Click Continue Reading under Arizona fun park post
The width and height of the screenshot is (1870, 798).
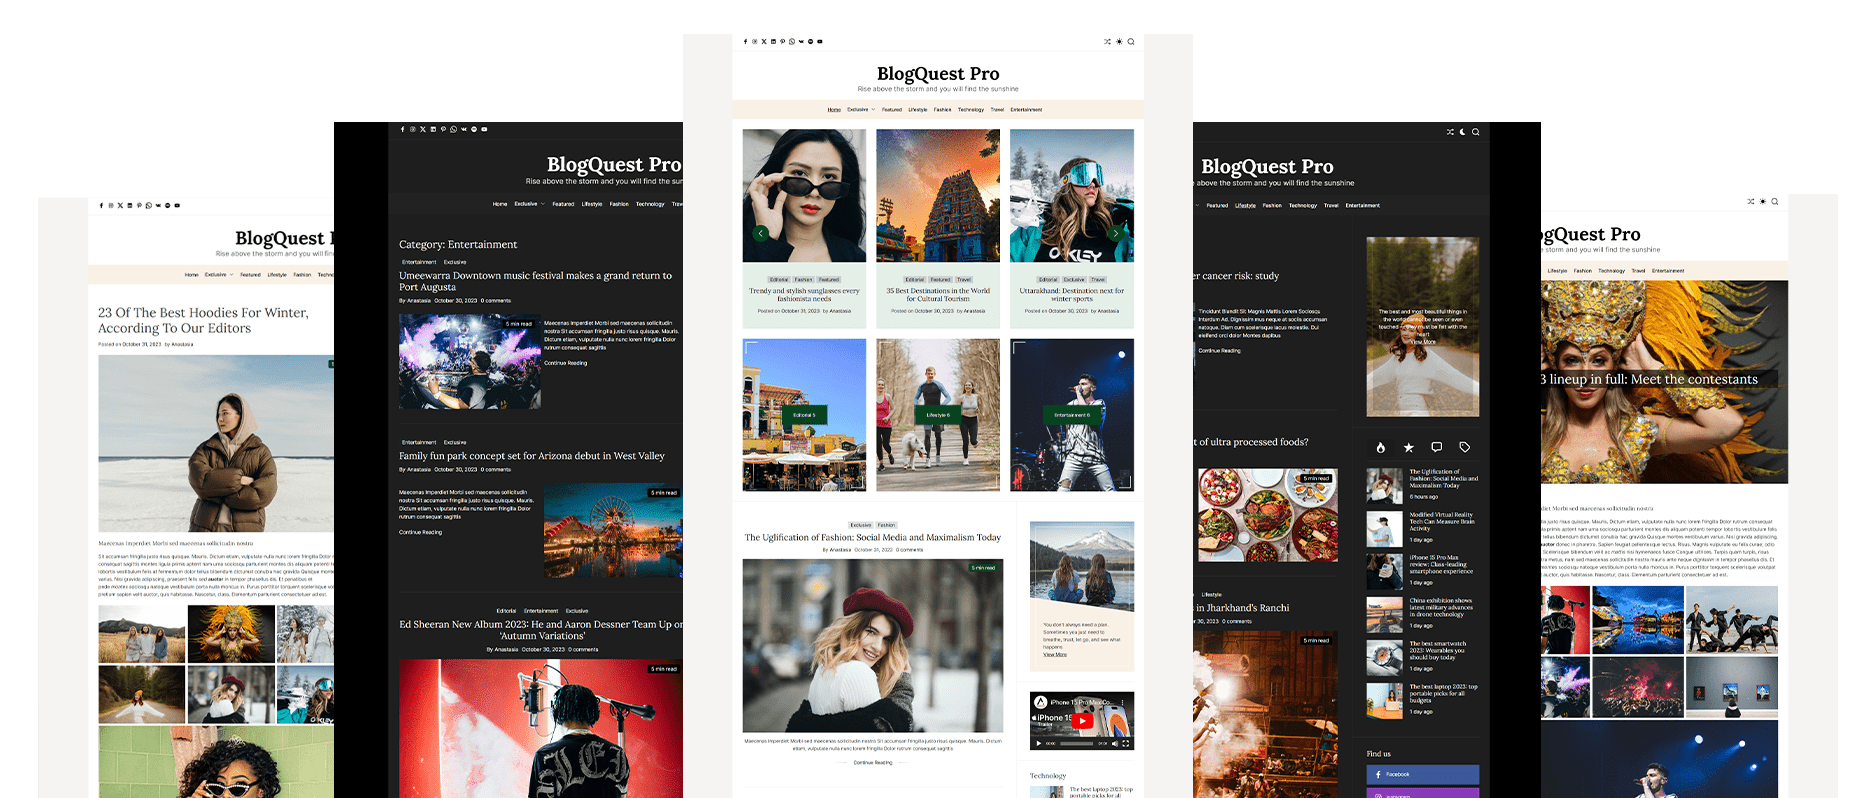pos(420,532)
